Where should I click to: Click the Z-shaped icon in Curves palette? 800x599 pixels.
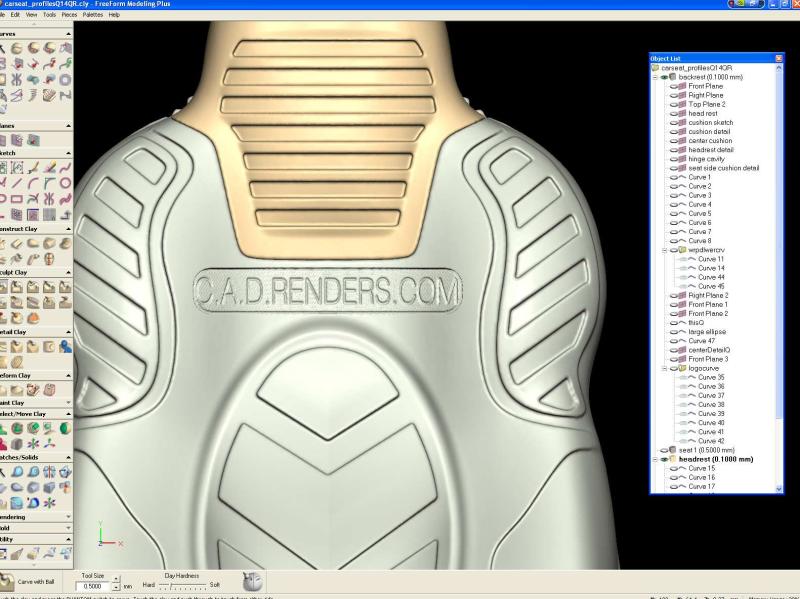tap(65, 95)
